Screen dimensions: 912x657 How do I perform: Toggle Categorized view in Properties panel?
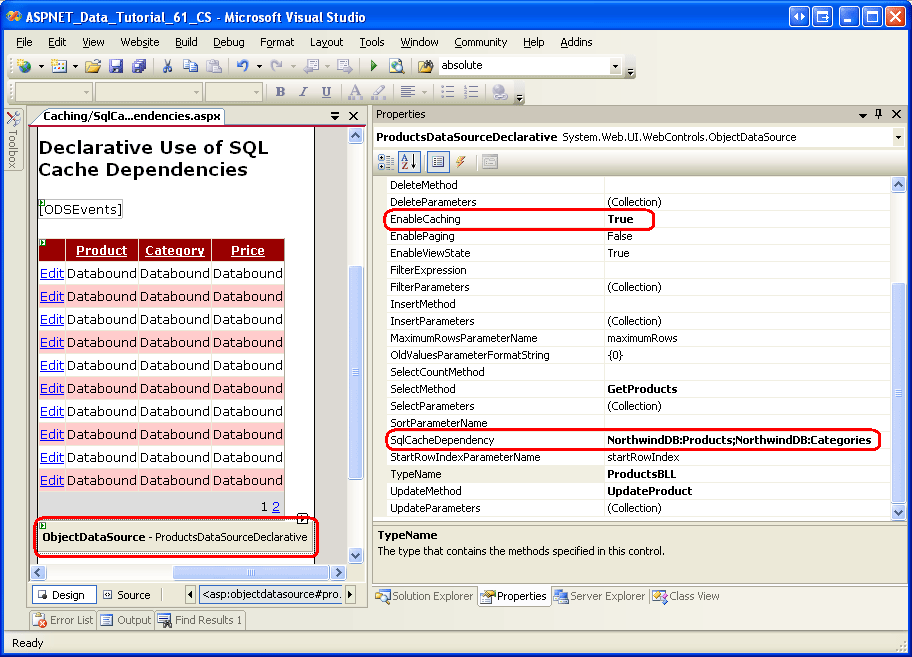(x=387, y=161)
